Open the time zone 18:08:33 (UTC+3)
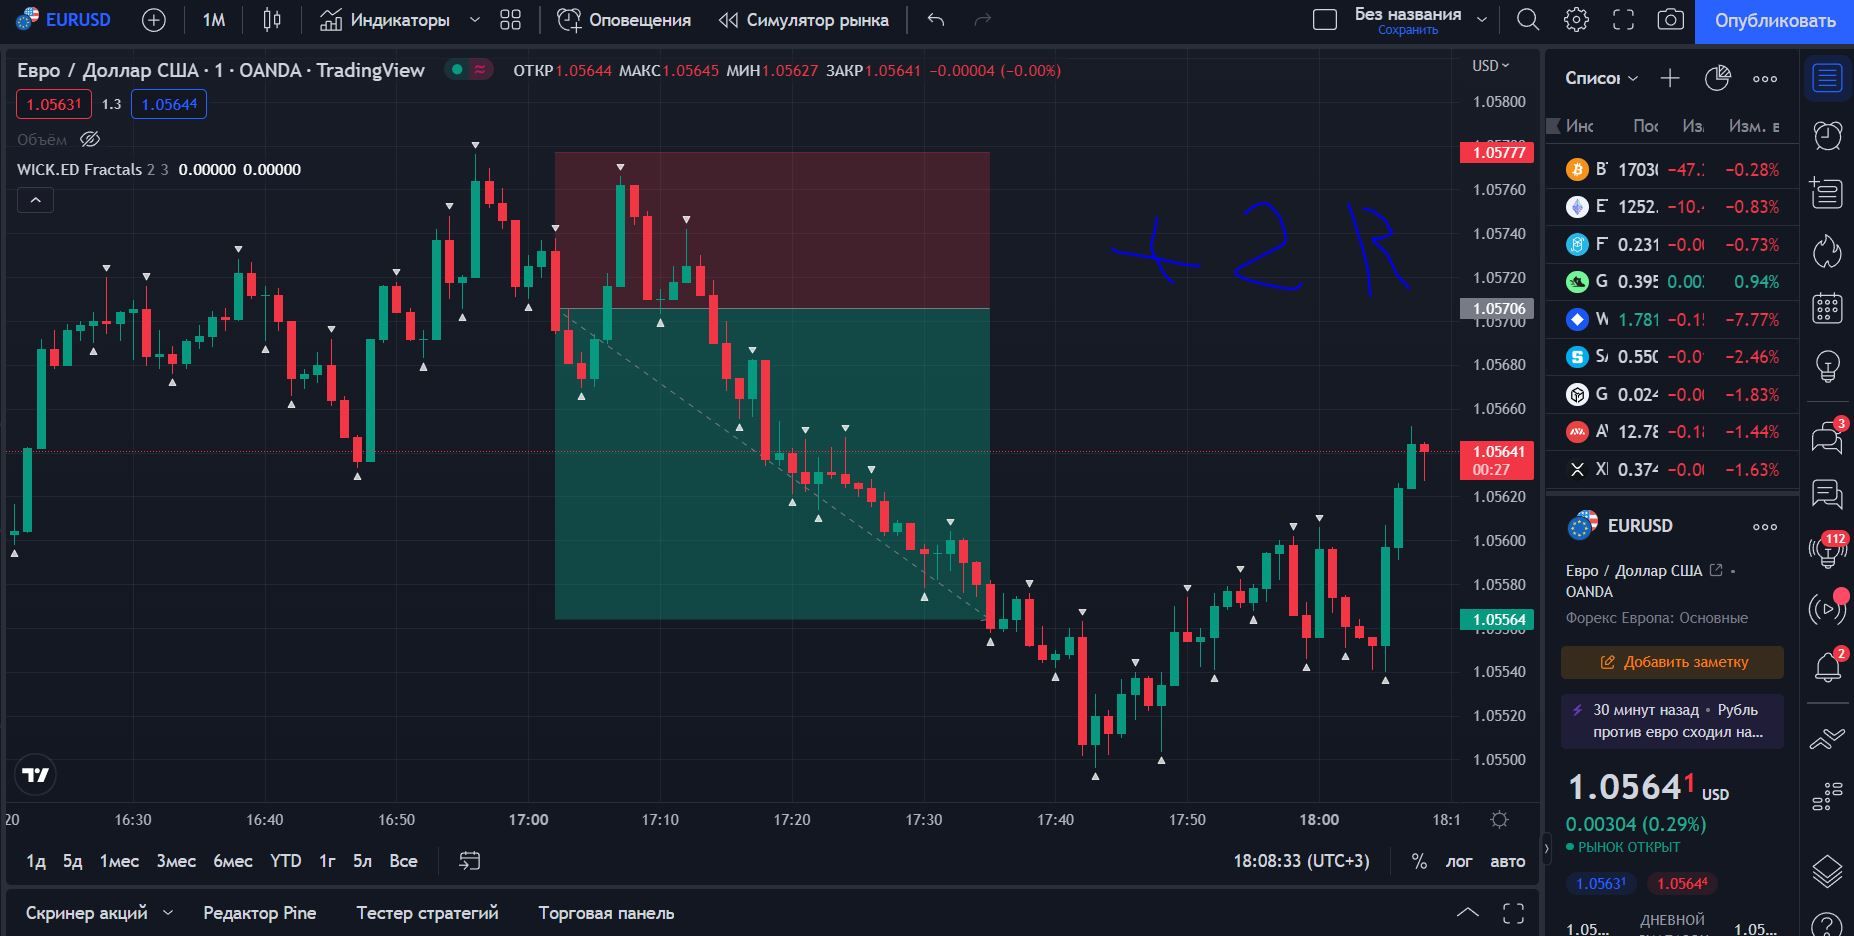The width and height of the screenshot is (1854, 936). coord(1301,861)
